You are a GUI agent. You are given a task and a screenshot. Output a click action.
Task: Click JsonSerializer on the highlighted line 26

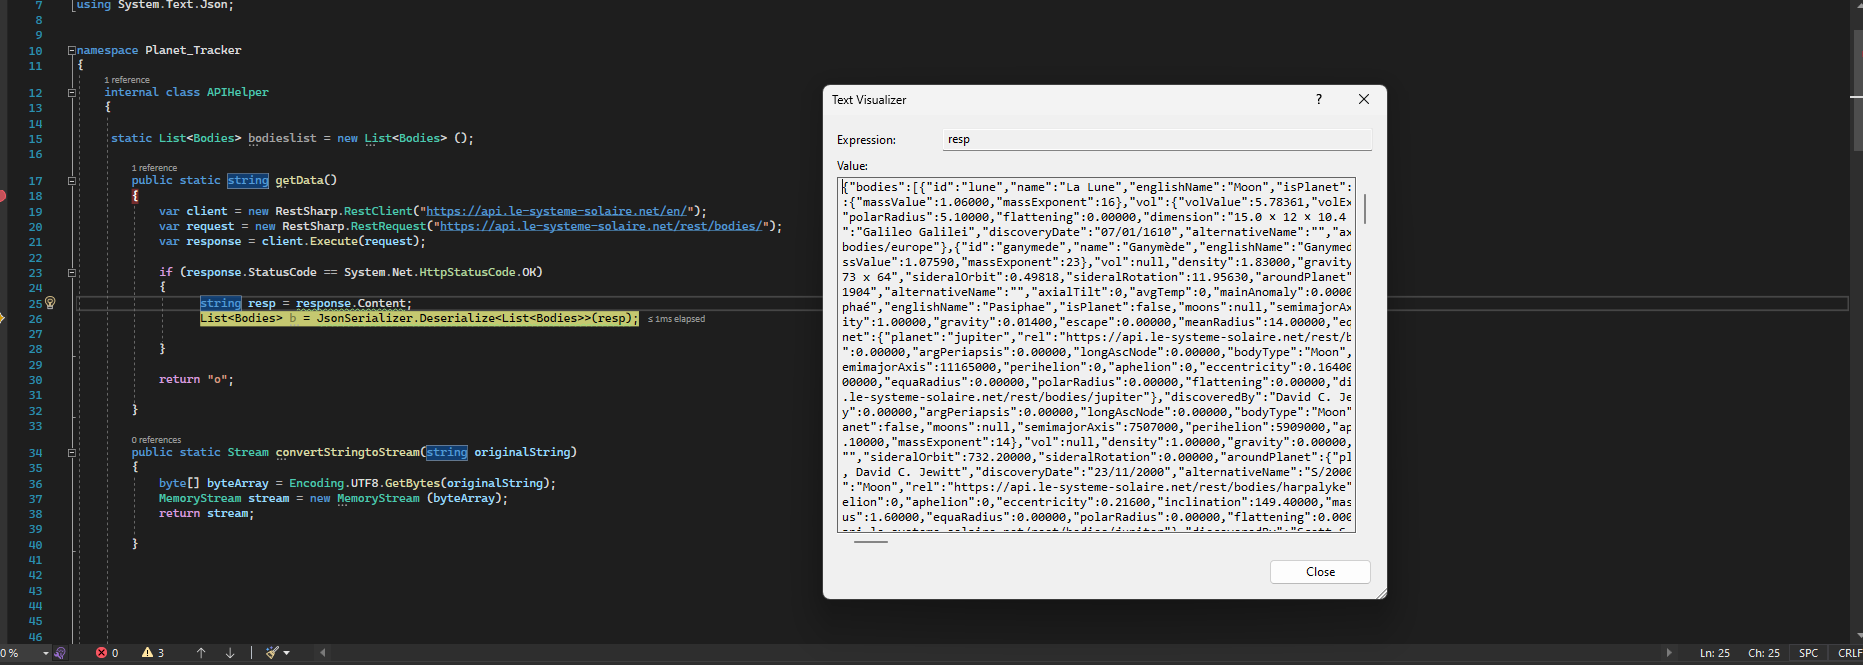click(364, 318)
